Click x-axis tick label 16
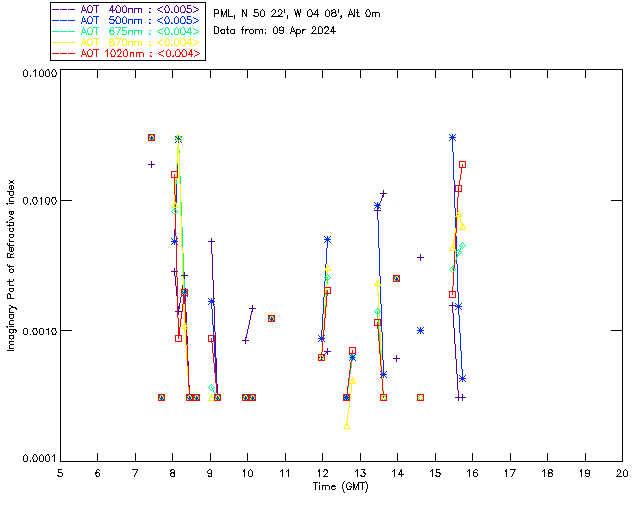The height and width of the screenshot is (512, 640). [472, 473]
